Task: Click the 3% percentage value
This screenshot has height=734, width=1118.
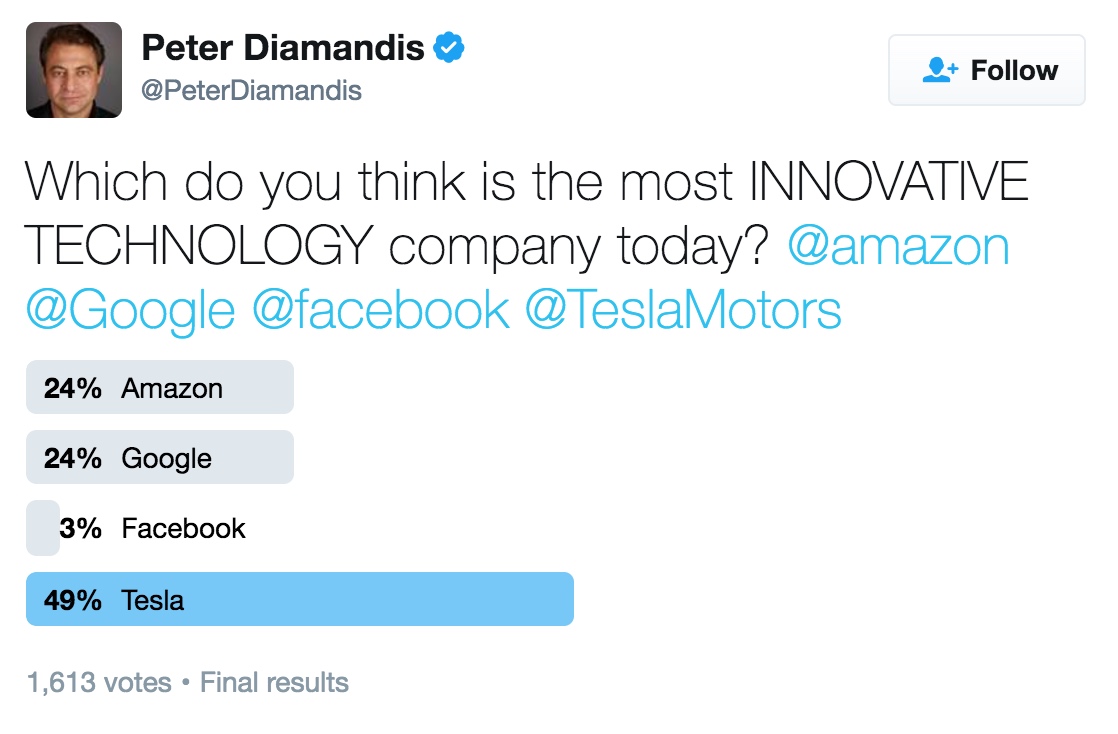Action: 80,528
